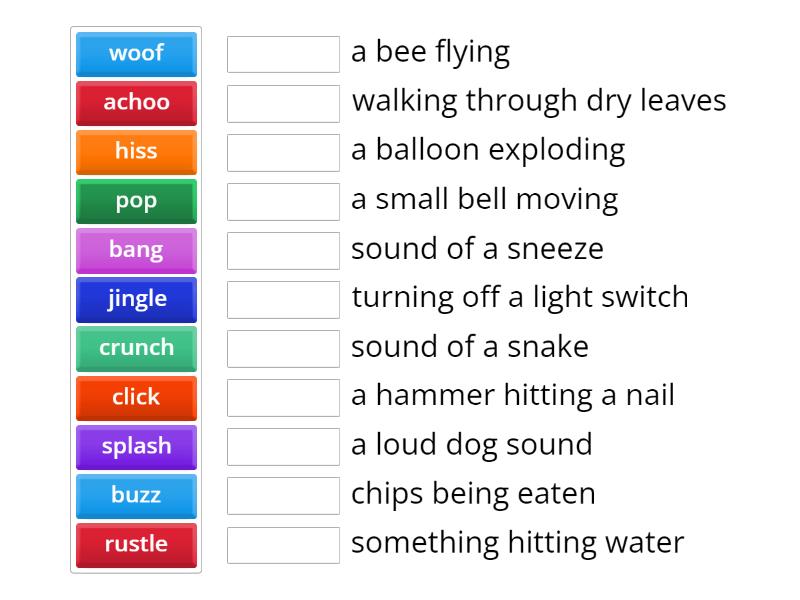The height and width of the screenshot is (600, 800).
Task: Select the "woof" word tile
Action: (136, 54)
